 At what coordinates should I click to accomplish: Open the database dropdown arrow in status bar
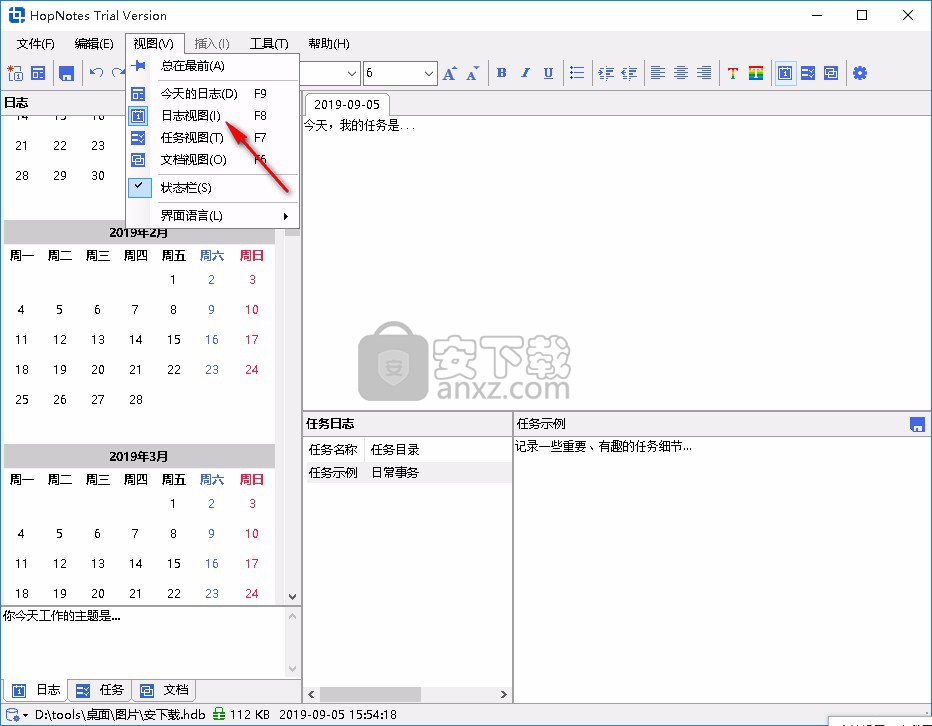pyautogui.click(x=26, y=715)
